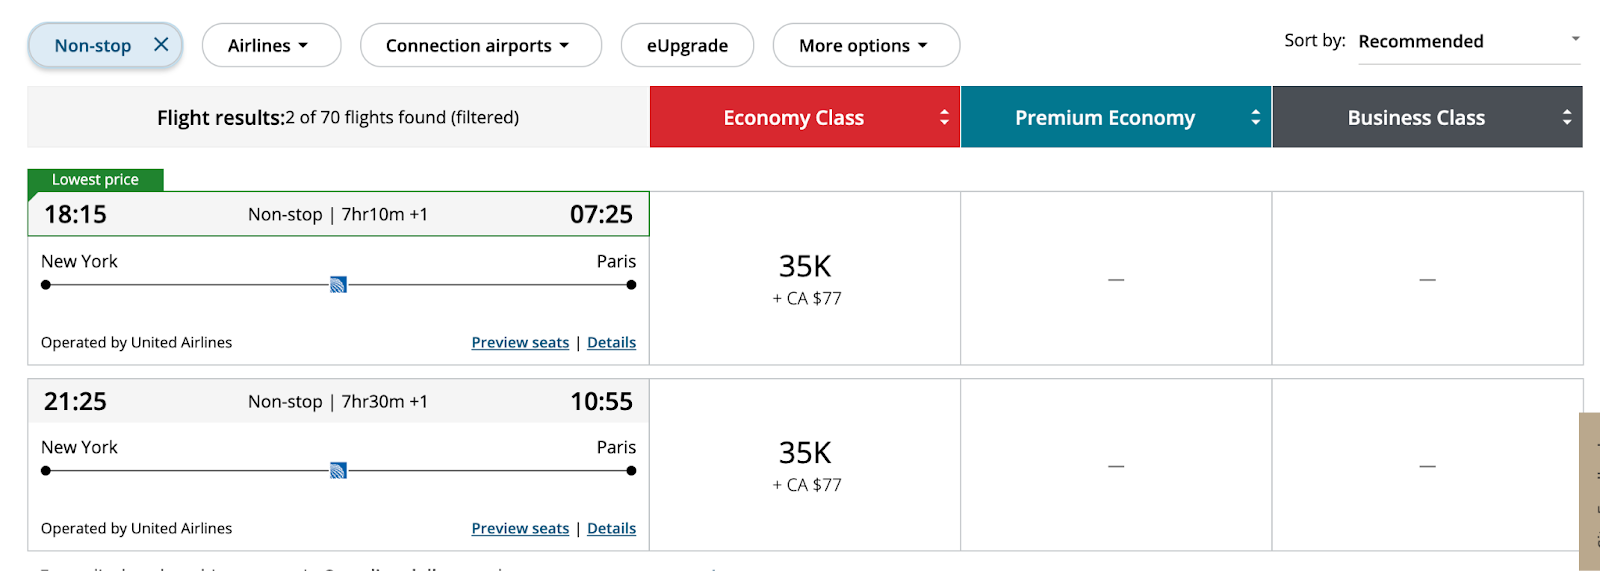Select the Business Class column tab

coord(1415,118)
